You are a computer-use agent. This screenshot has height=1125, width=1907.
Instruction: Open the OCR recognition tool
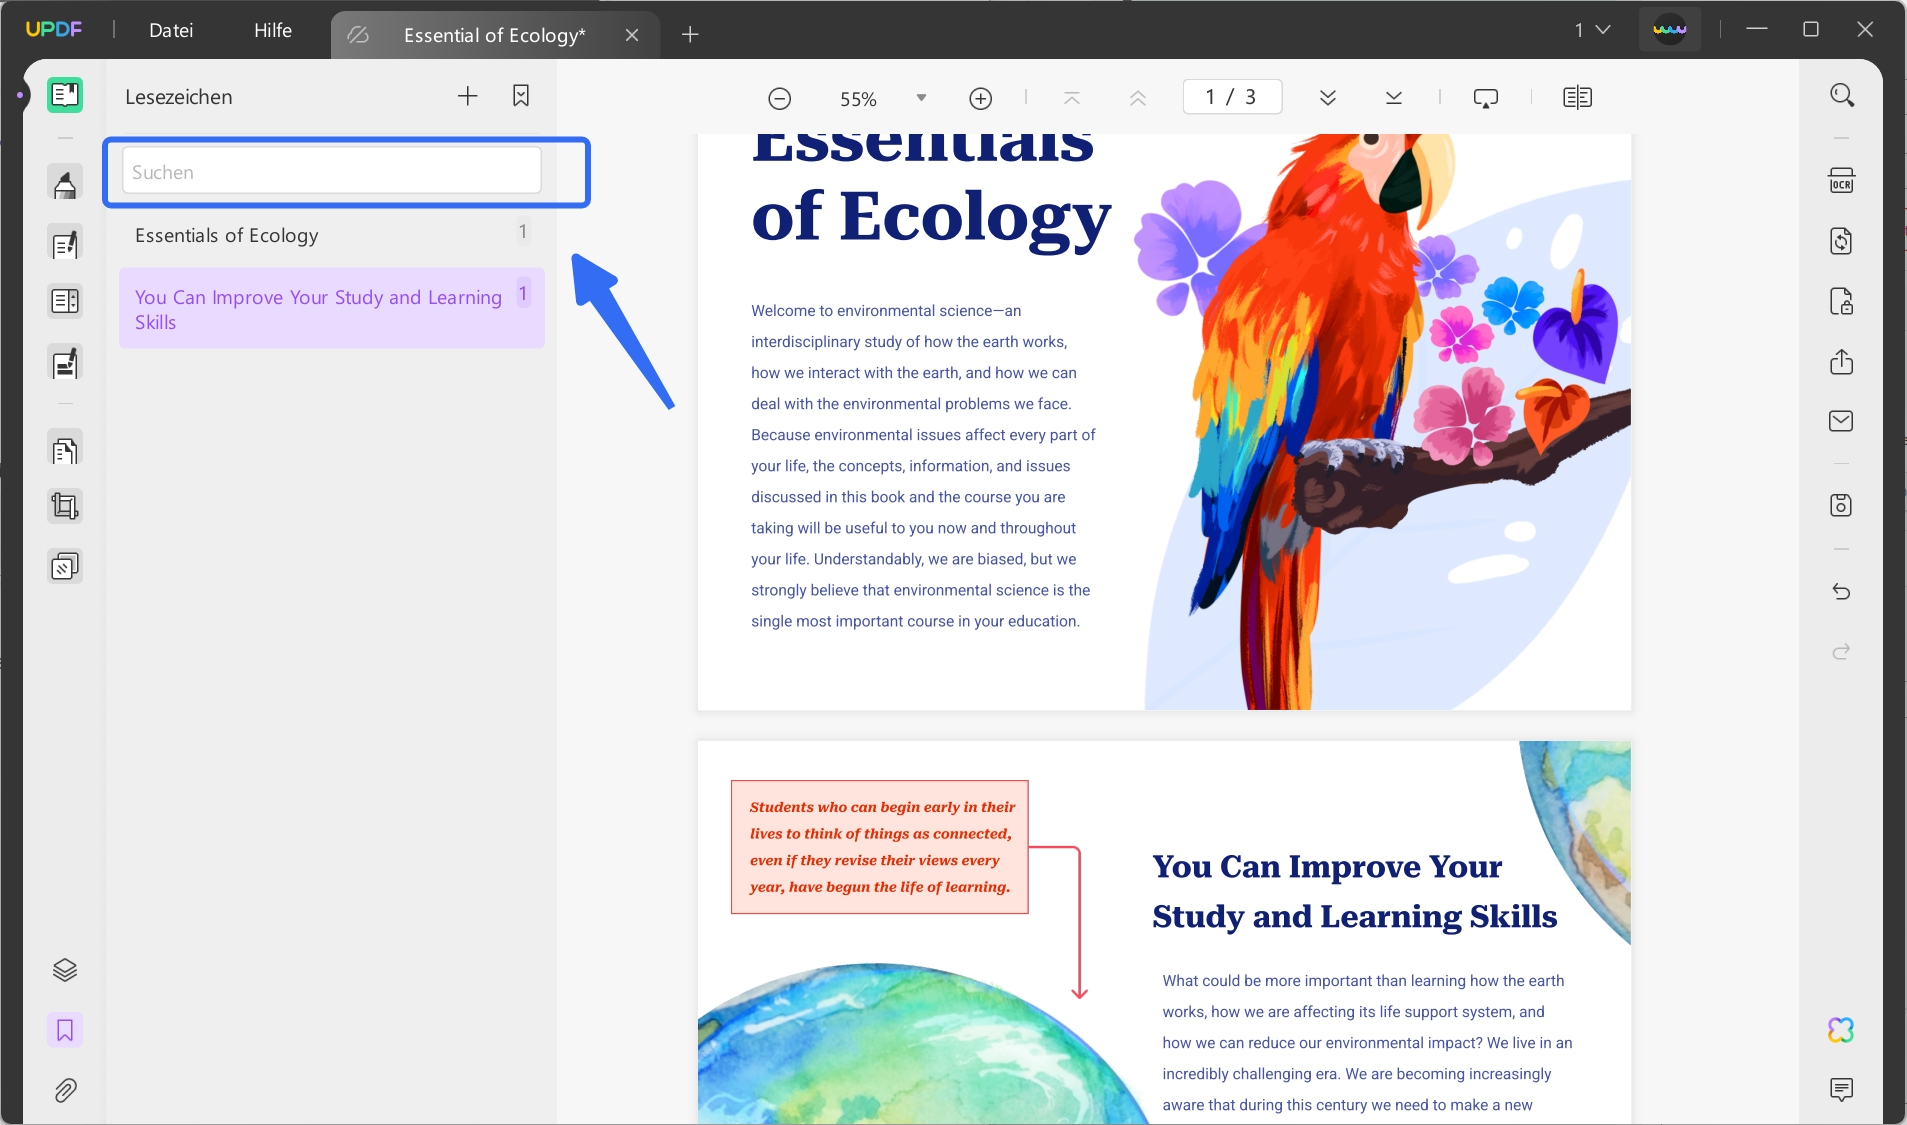(x=1841, y=181)
